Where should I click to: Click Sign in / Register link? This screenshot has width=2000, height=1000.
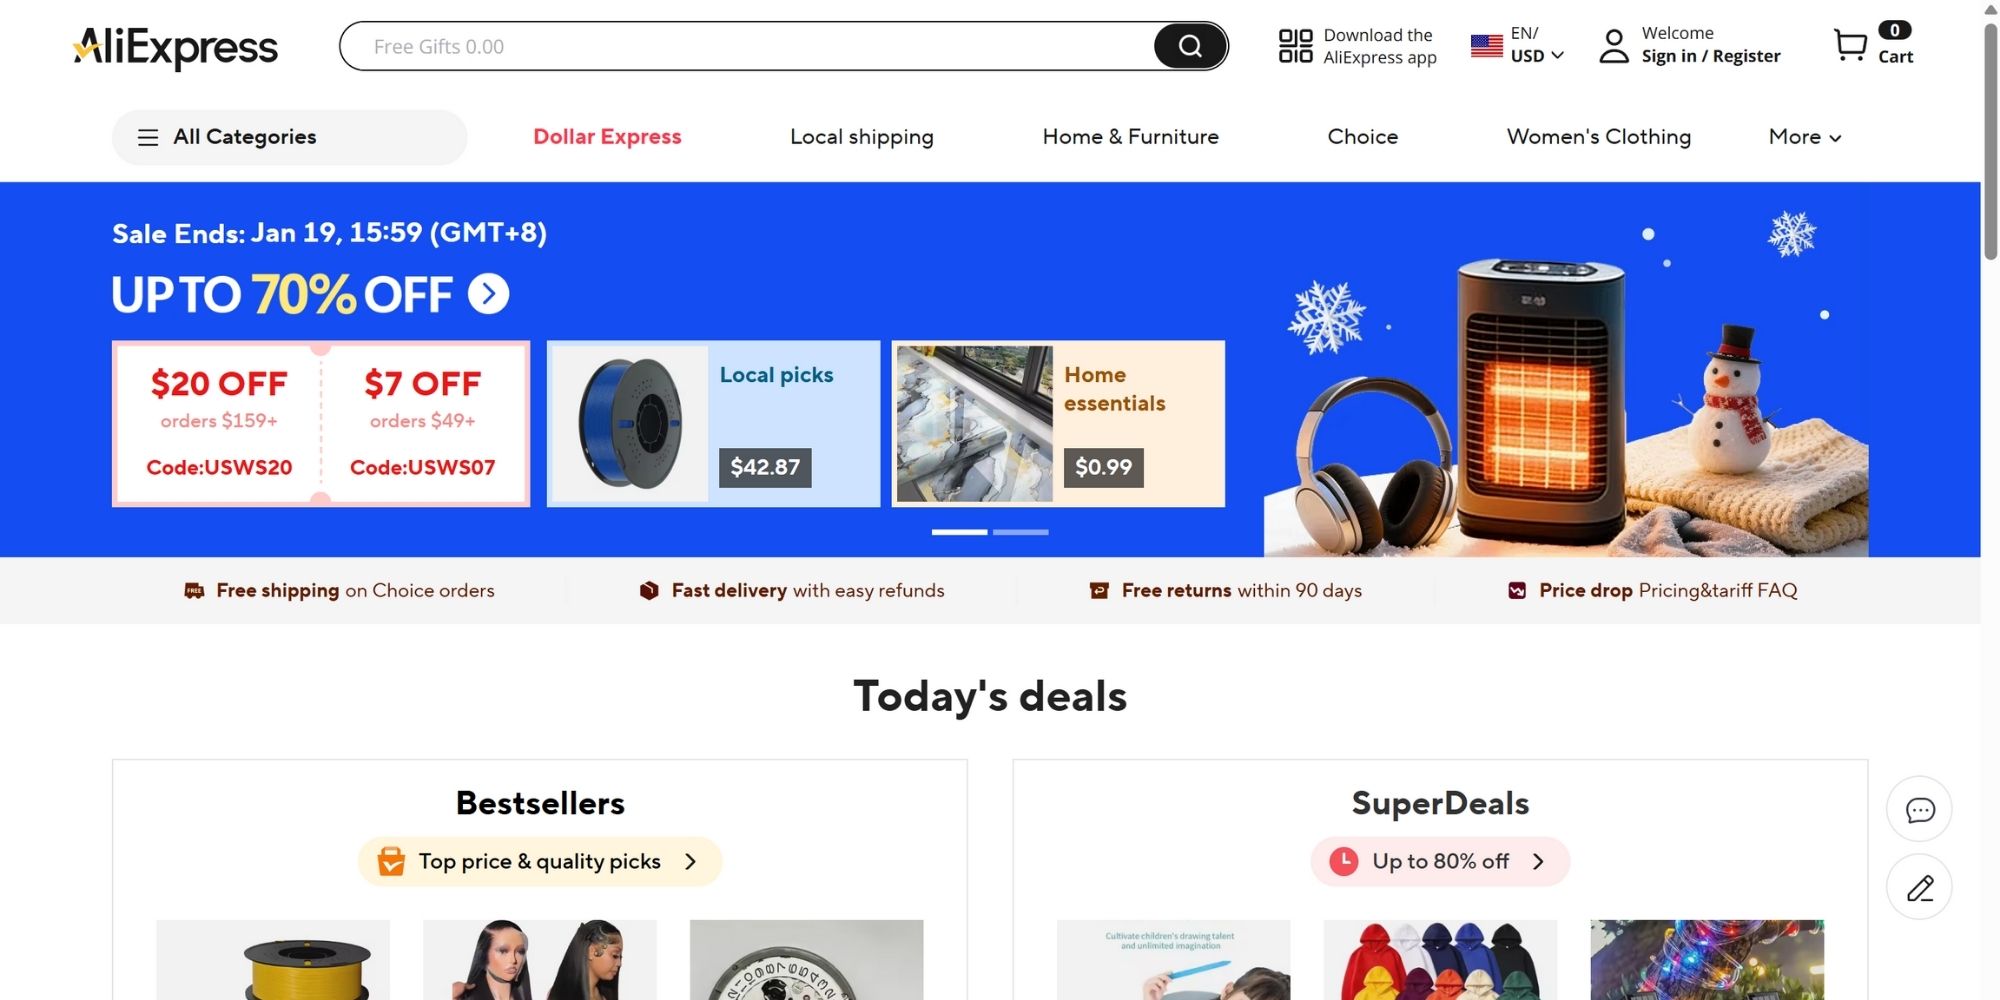point(1710,57)
